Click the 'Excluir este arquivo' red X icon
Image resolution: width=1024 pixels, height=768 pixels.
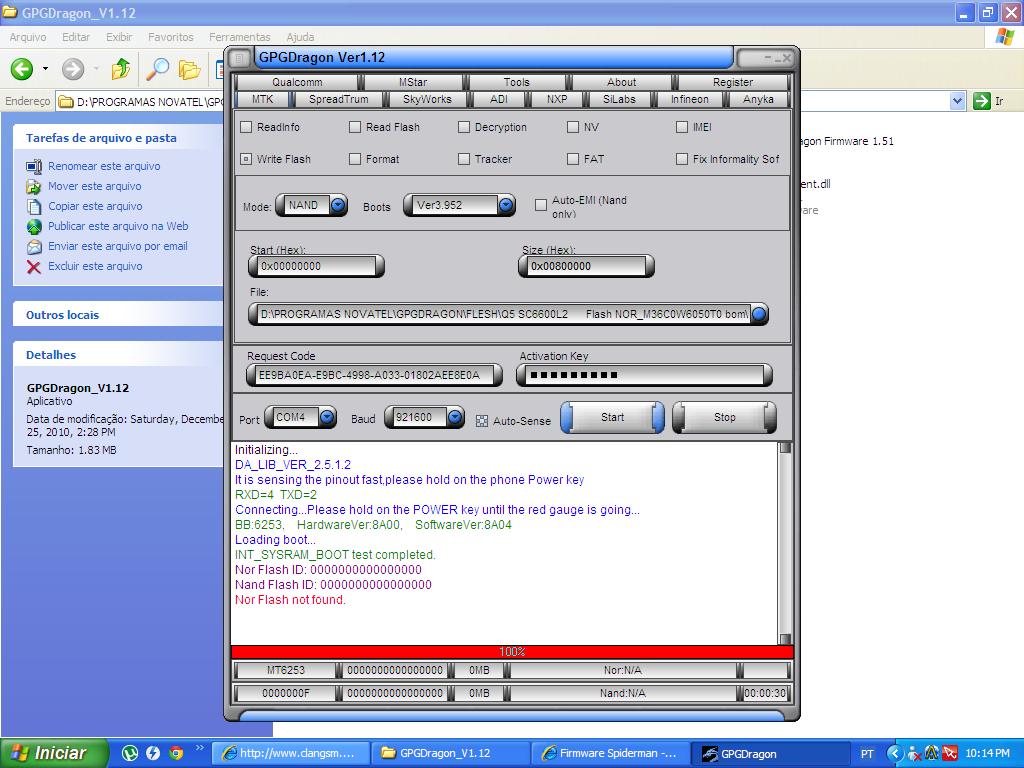tap(34, 267)
